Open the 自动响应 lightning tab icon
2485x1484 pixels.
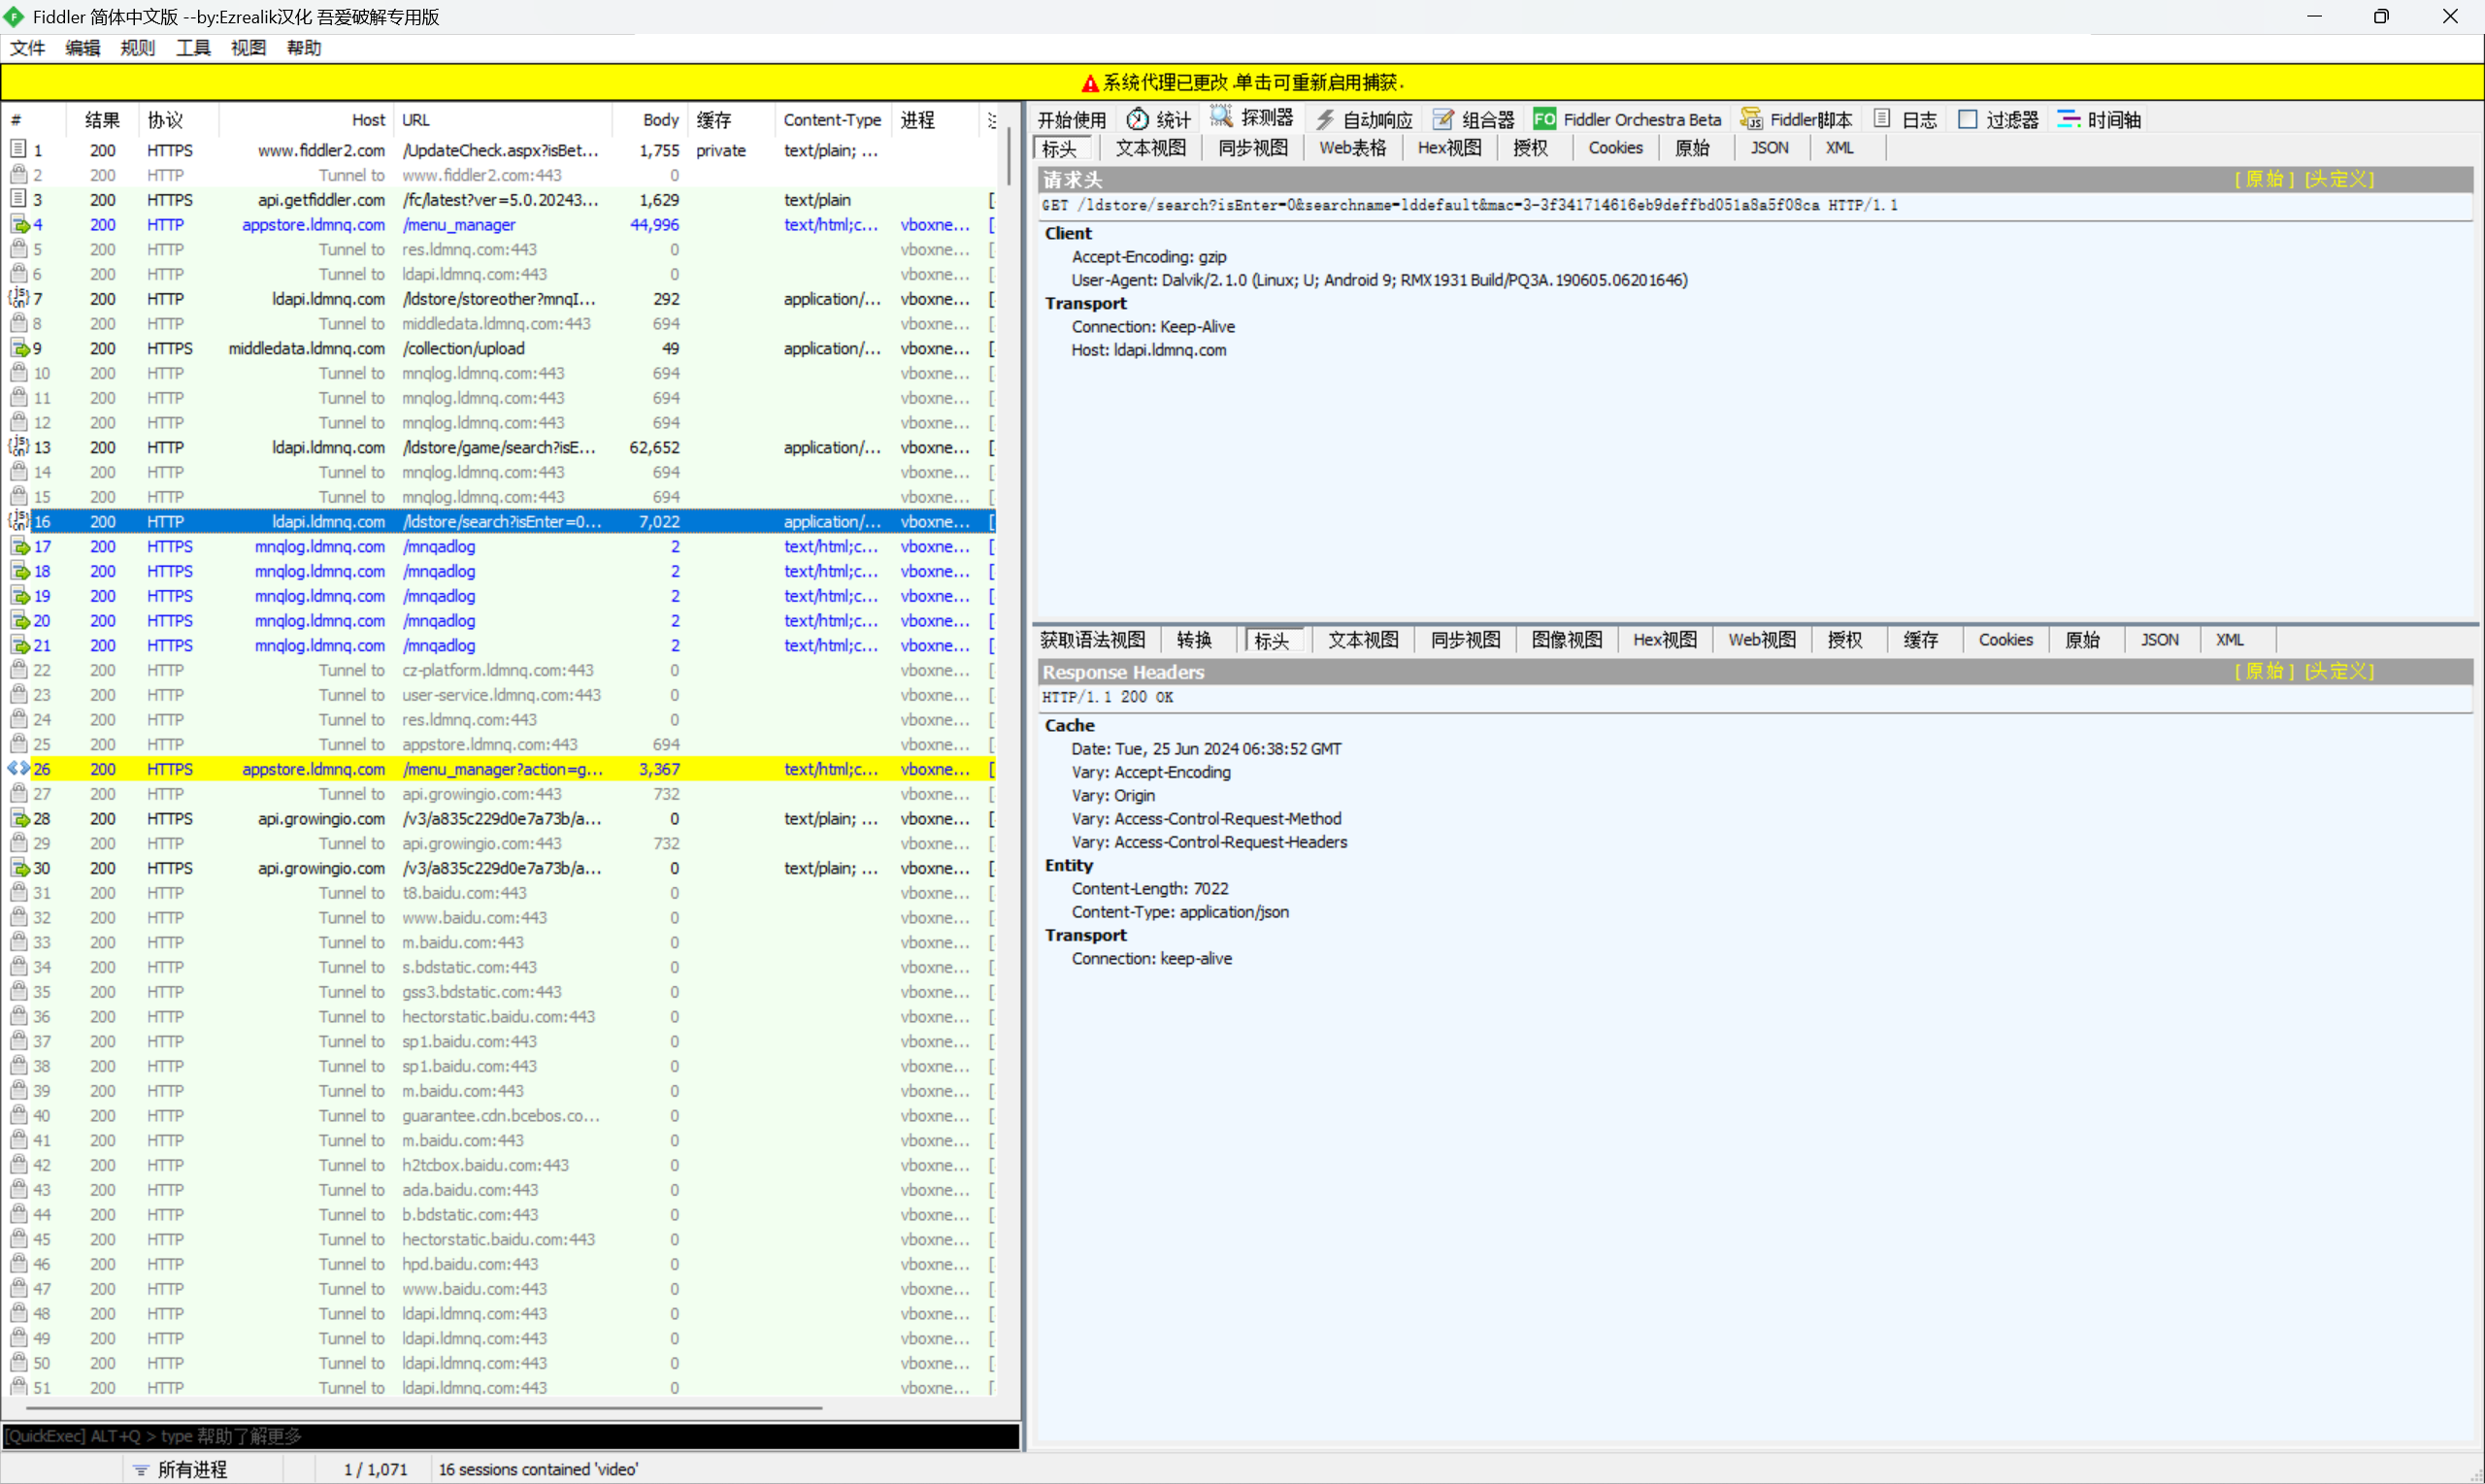[x=1325, y=119]
